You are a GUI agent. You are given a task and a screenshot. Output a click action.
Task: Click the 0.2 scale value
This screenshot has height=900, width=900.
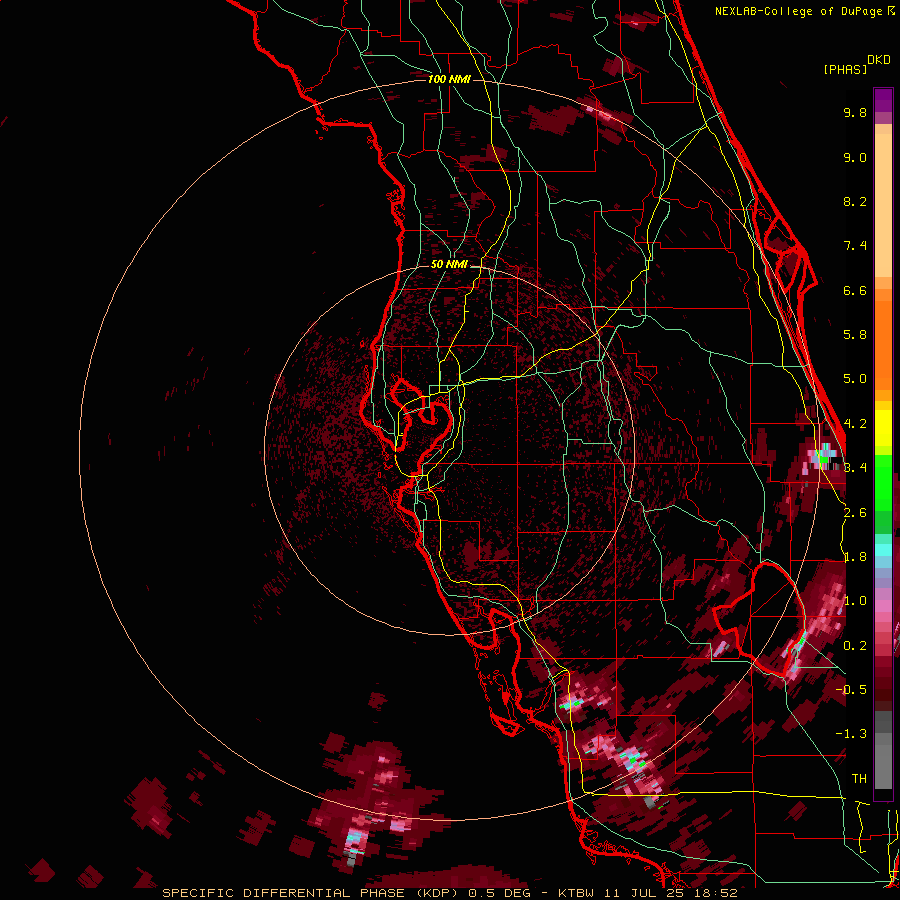click(855, 646)
